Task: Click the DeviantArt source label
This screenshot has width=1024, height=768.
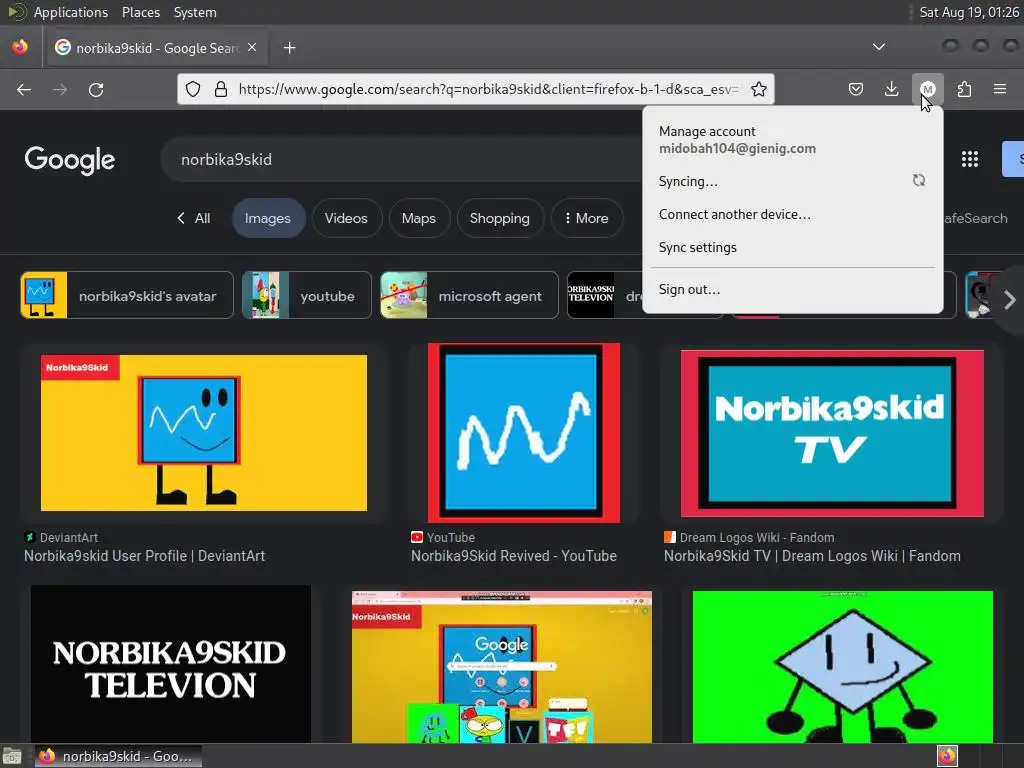Action: pos(69,537)
